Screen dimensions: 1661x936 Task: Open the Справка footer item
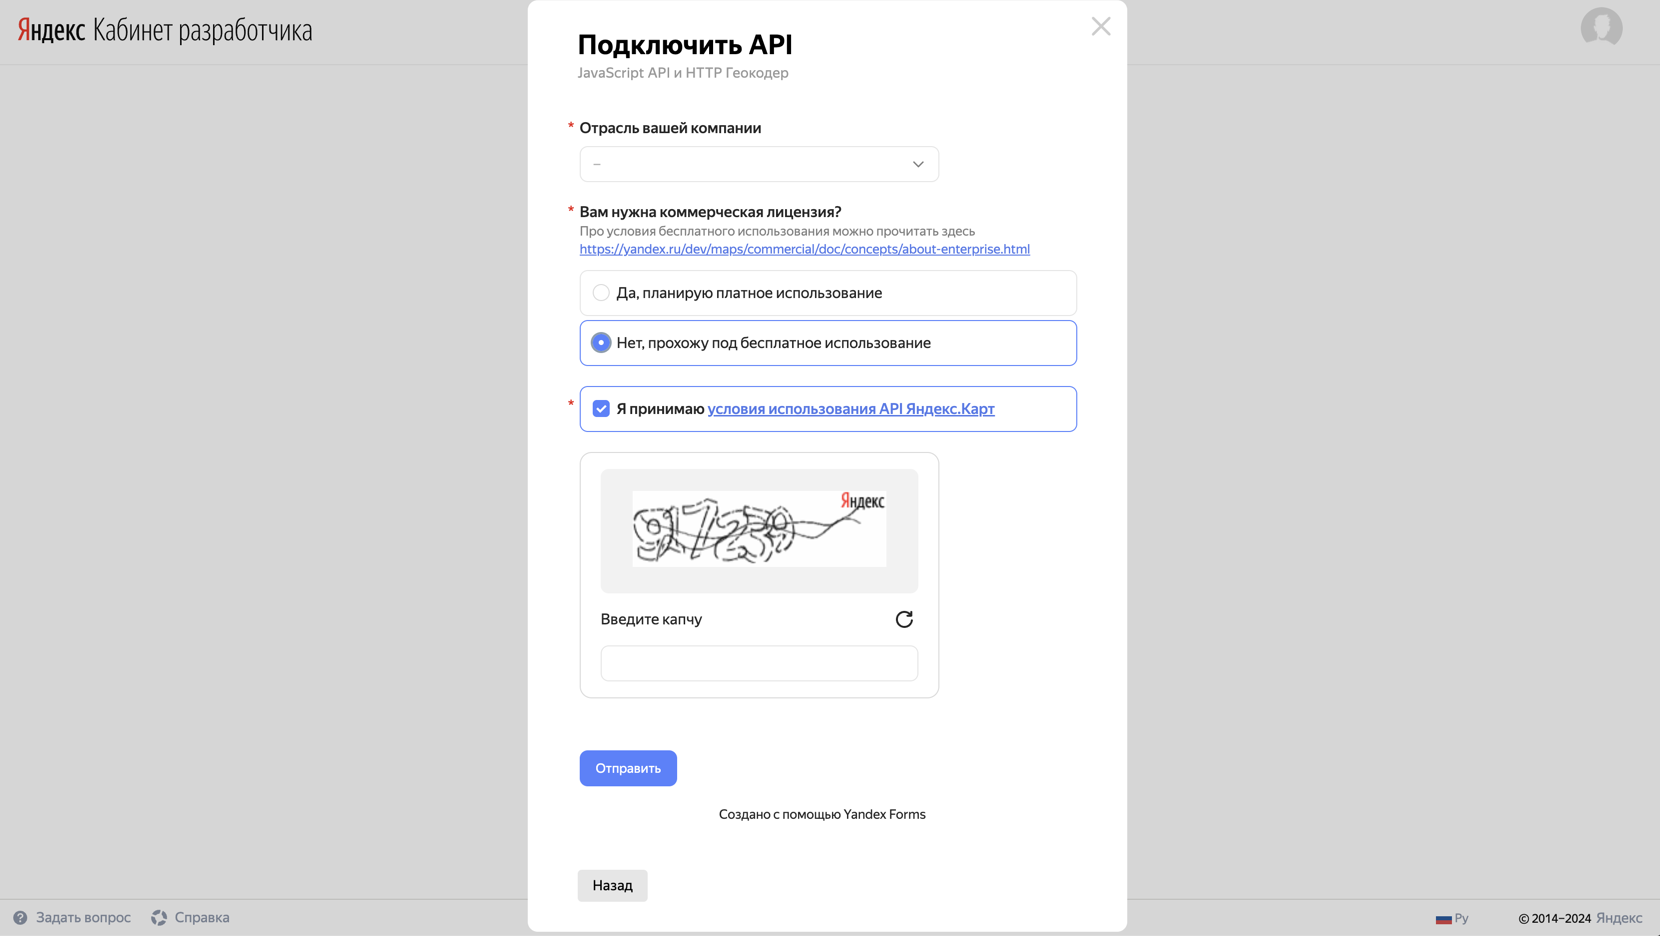(202, 917)
